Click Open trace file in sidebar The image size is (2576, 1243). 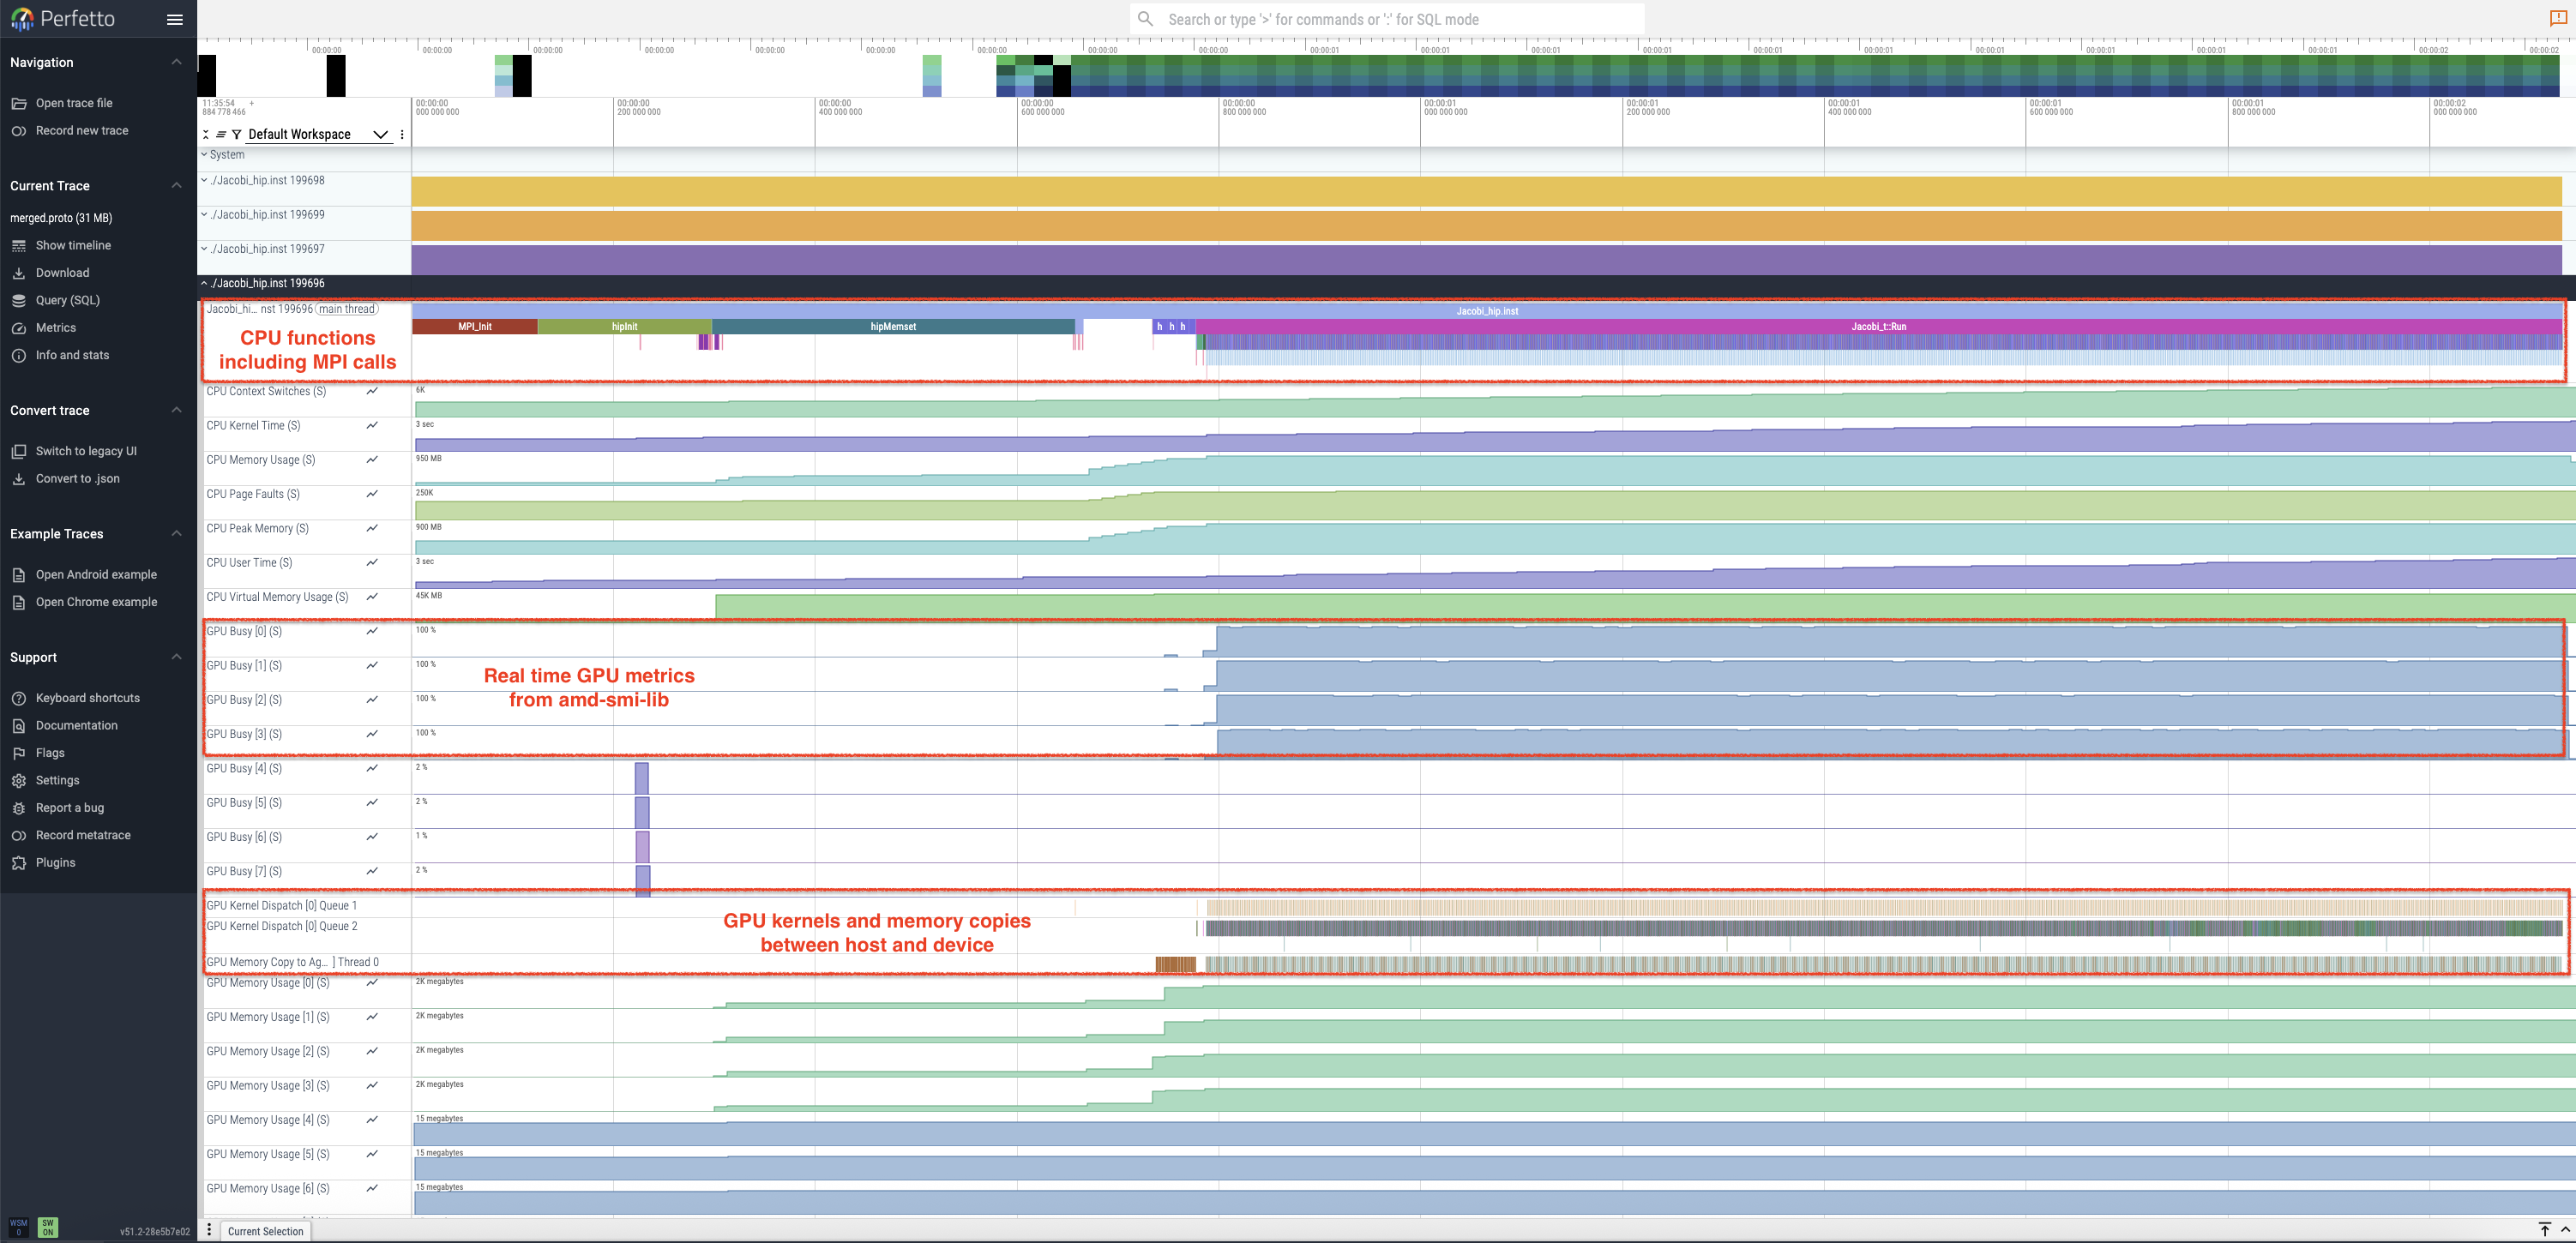point(74,103)
